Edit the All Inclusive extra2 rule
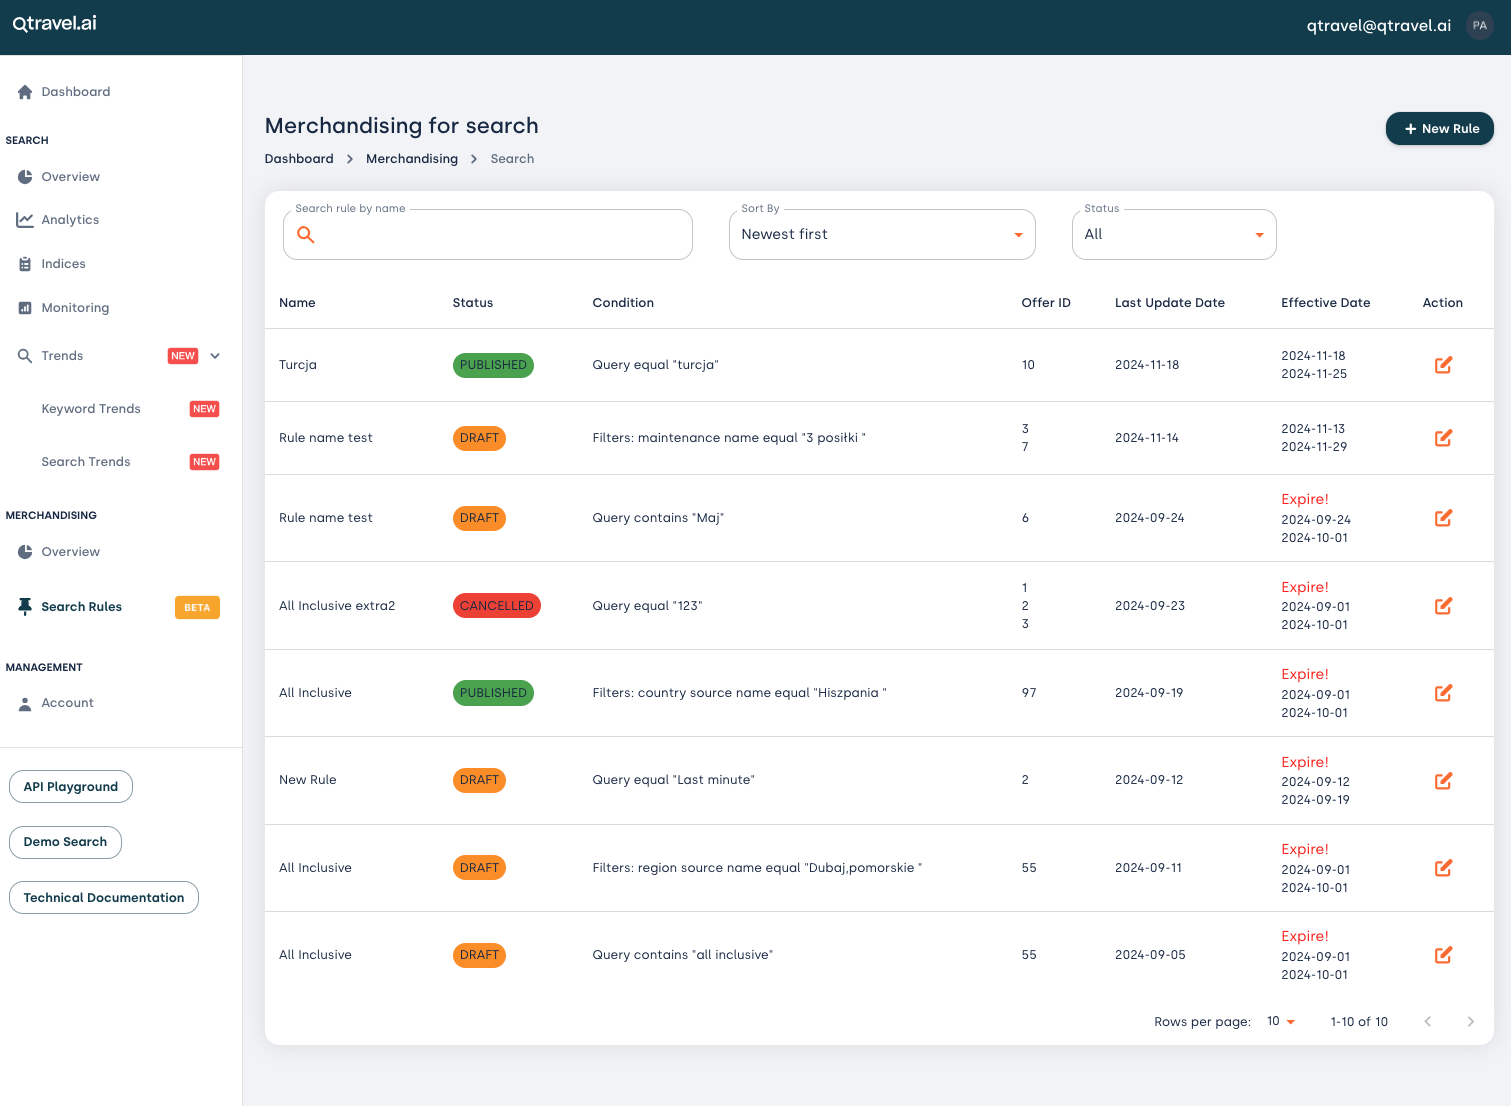 [1443, 606]
